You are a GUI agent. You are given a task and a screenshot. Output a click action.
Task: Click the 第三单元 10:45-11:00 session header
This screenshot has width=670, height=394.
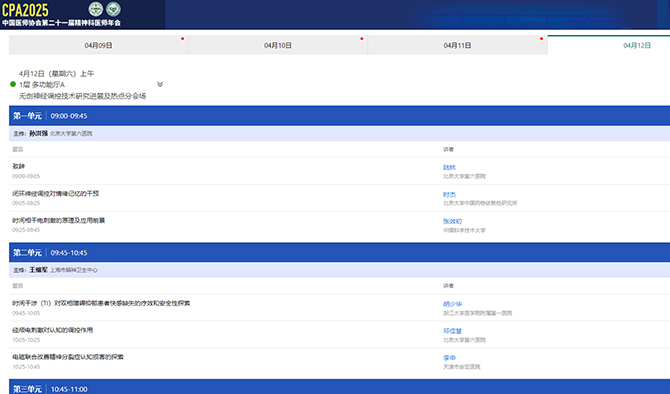339,387
